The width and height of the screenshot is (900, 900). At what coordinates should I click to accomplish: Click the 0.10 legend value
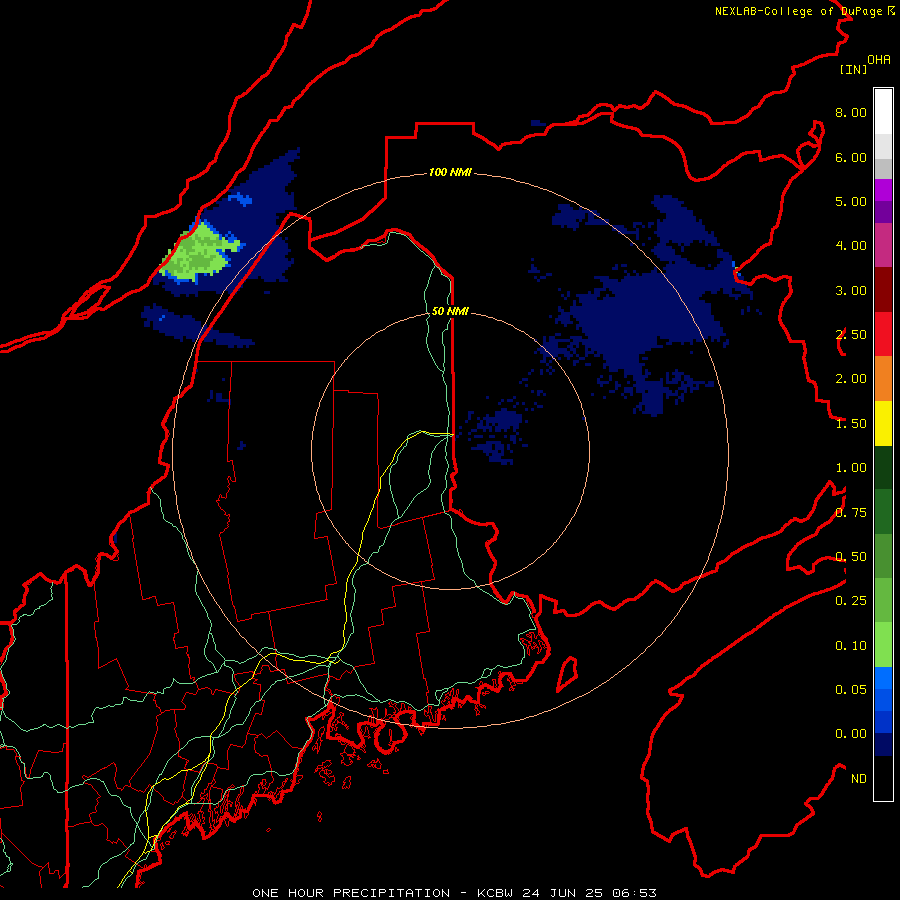(x=851, y=646)
